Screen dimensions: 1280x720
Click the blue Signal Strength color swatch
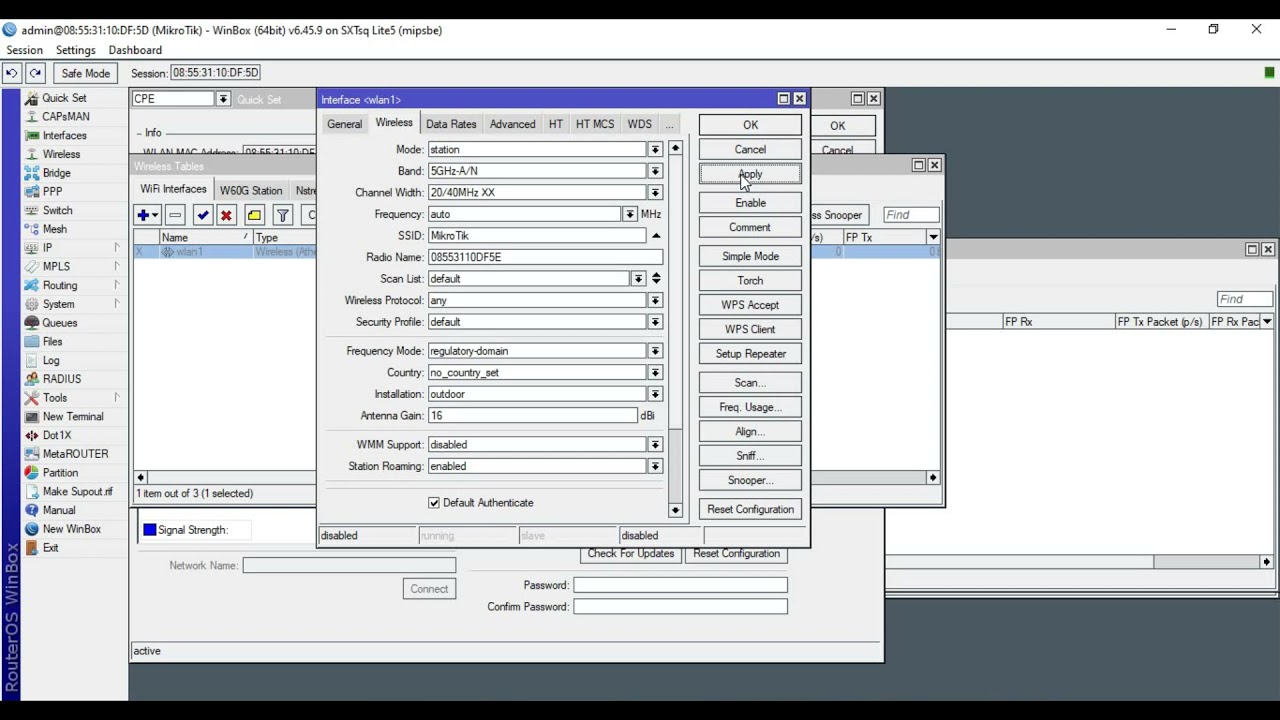coord(150,530)
